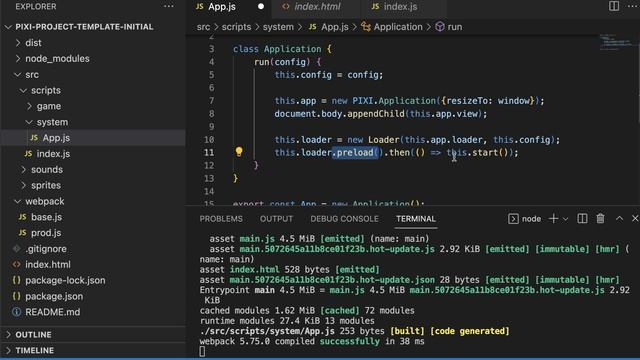Maximize panel with the up chevron

[x=619, y=219]
